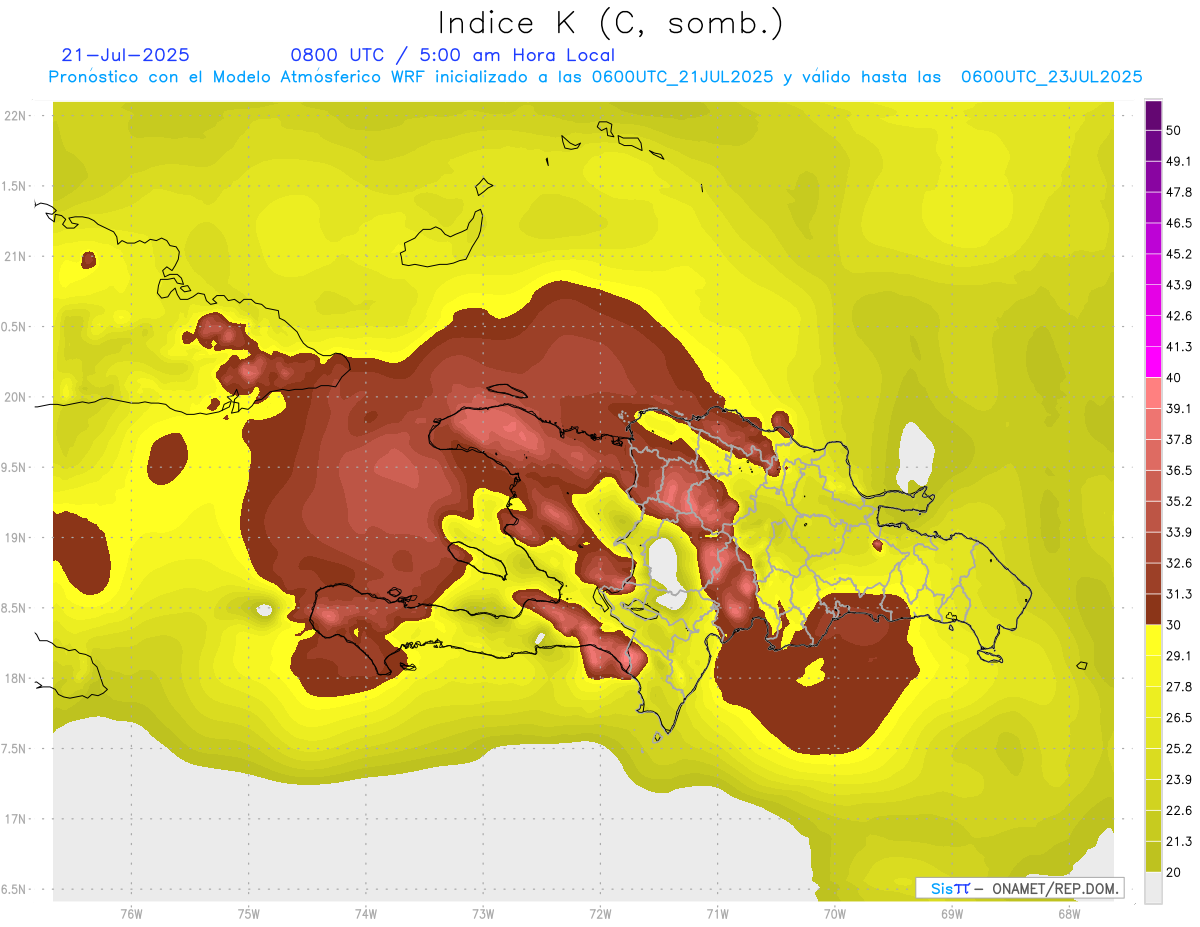Screen dimensions: 1200x927
Task: Click the colorbar value "36.5"
Action: [1179, 470]
